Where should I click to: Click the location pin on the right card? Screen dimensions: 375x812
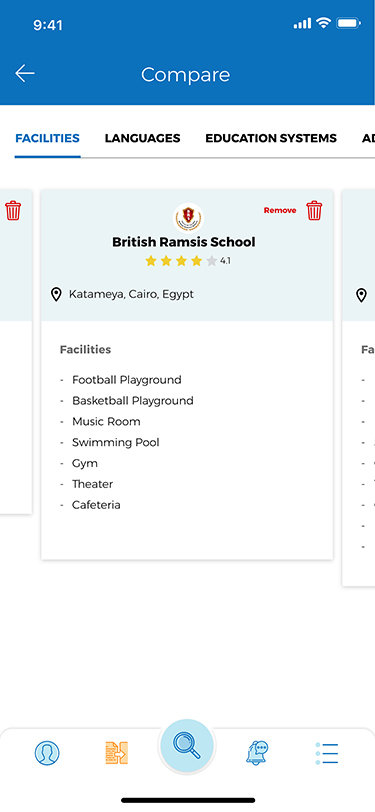(x=362, y=295)
